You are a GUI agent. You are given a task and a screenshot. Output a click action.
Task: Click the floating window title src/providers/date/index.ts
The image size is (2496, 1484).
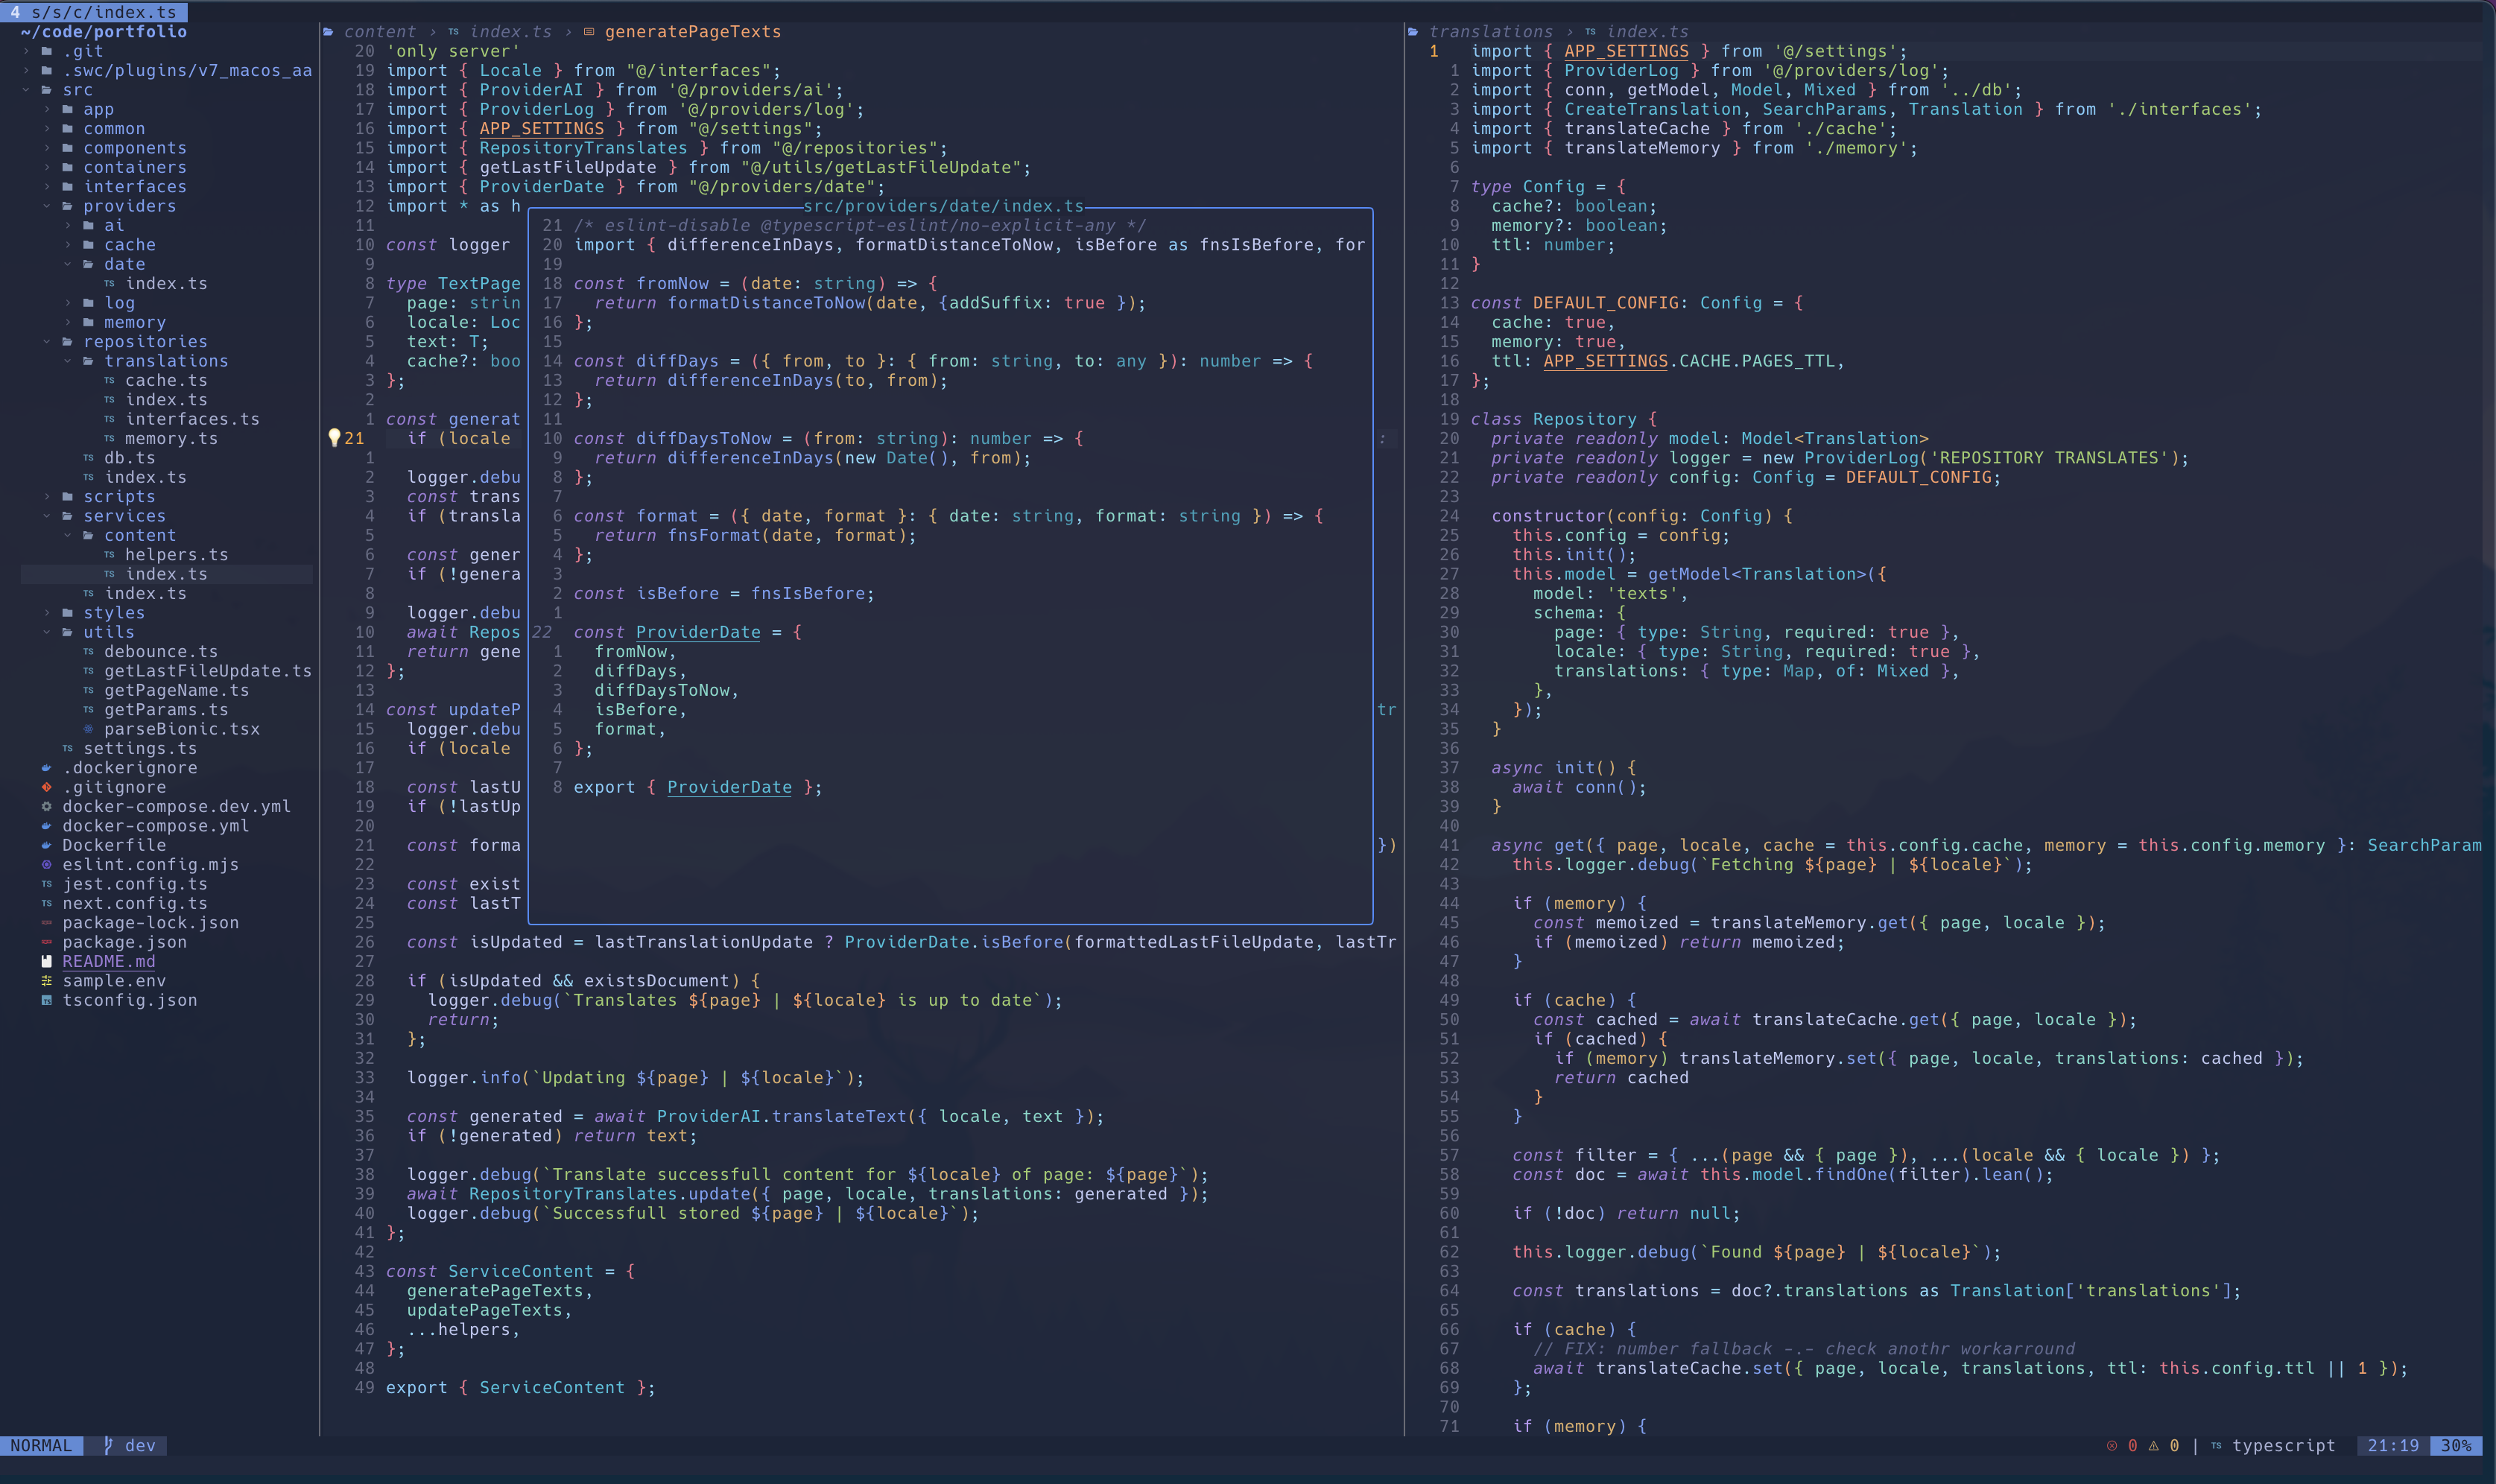tap(944, 206)
